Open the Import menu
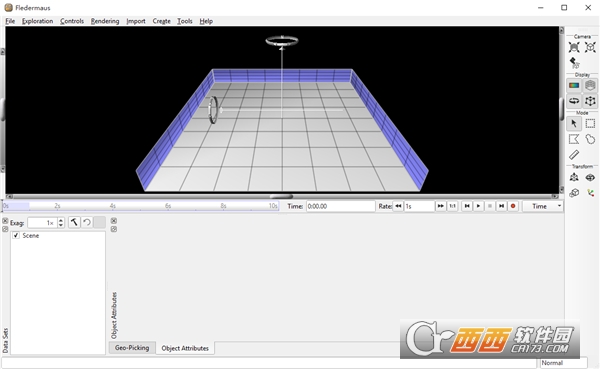600x369 pixels. (x=136, y=21)
